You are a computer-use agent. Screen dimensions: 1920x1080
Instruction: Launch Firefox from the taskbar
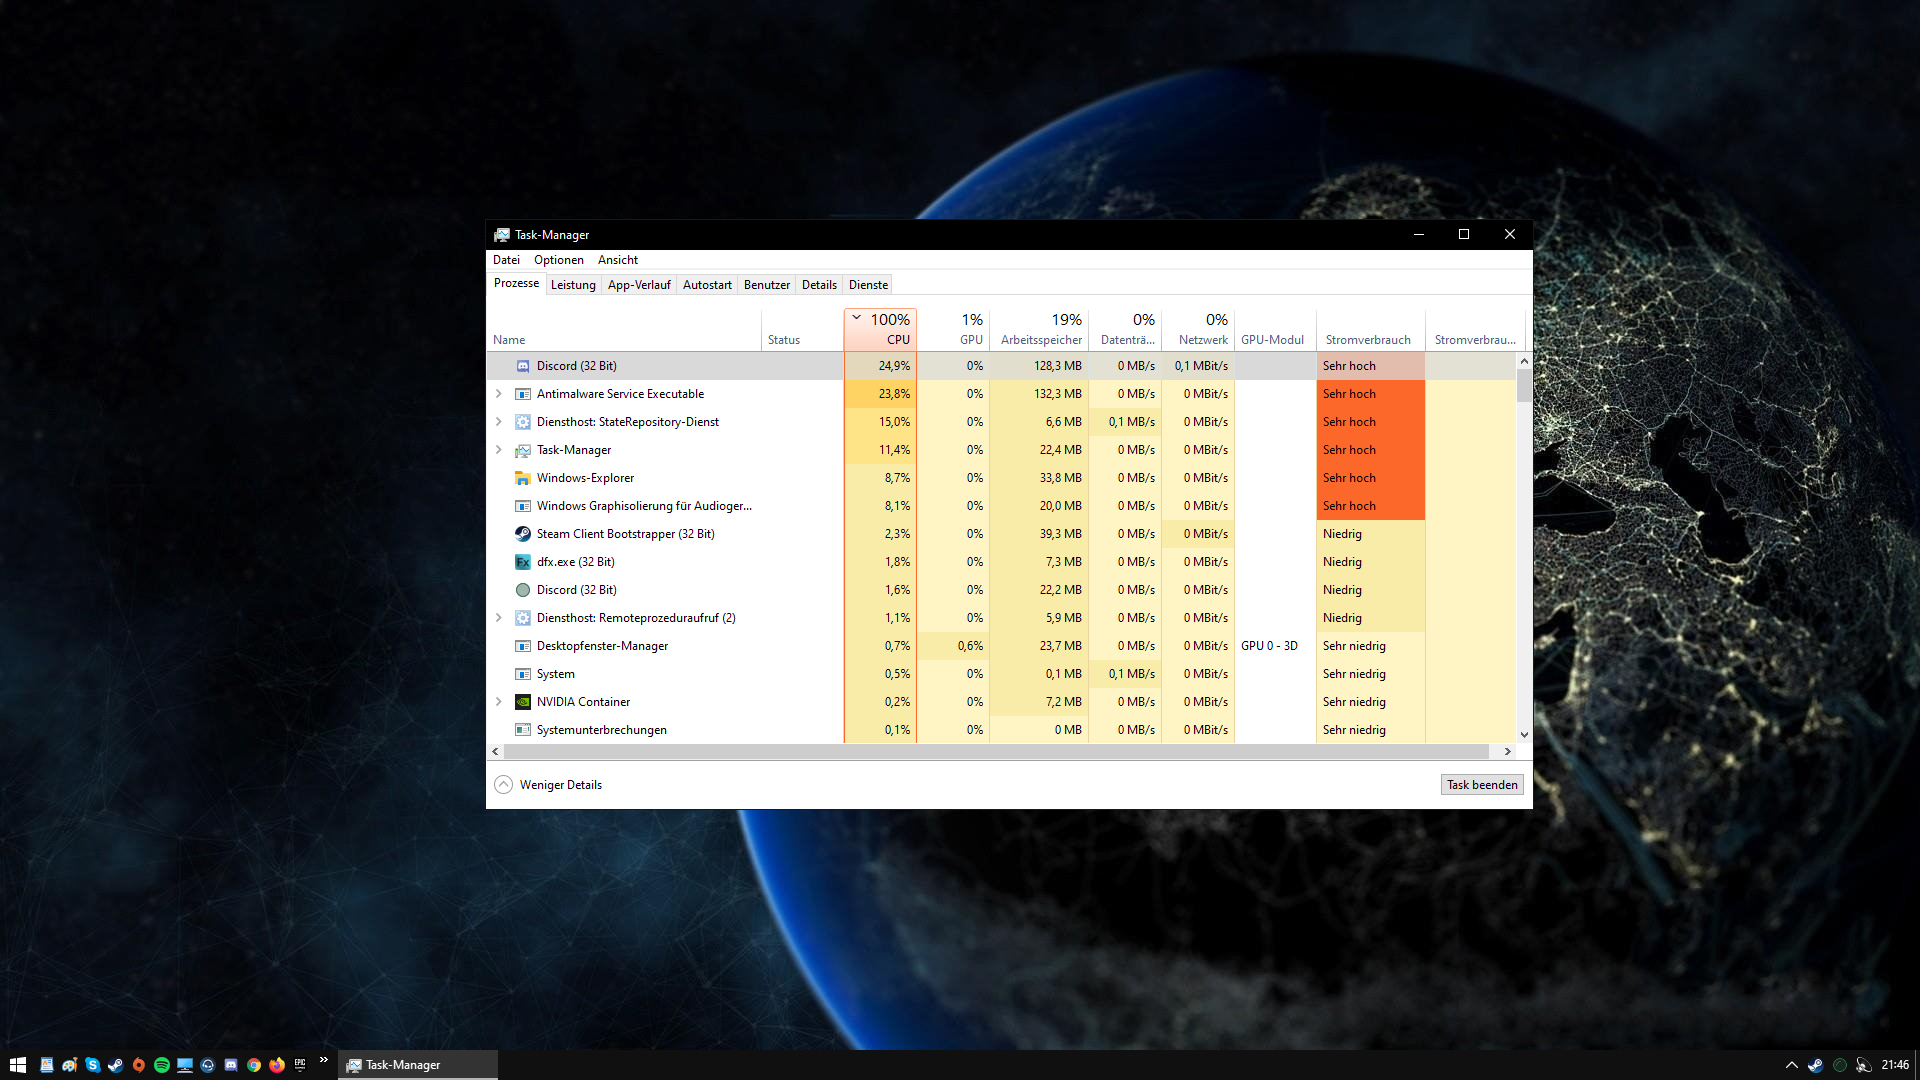click(x=277, y=1065)
